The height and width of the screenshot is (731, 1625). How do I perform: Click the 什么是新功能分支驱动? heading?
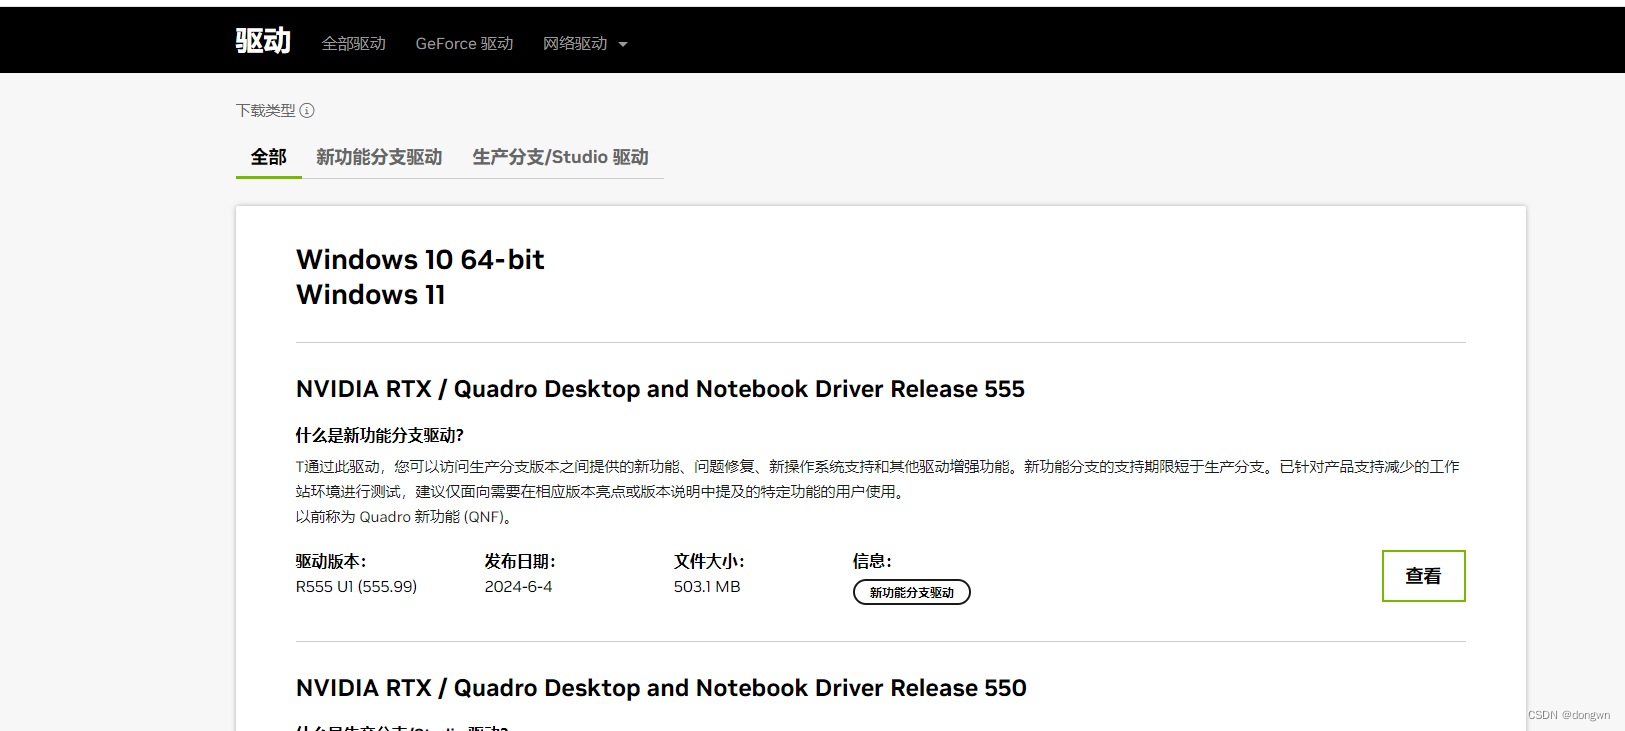[379, 435]
